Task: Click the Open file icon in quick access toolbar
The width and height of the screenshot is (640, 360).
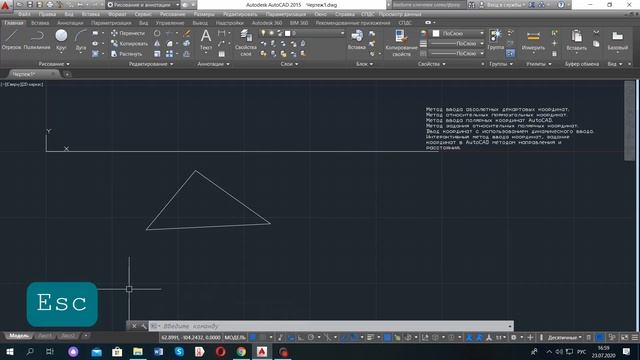Action: pos(20,5)
